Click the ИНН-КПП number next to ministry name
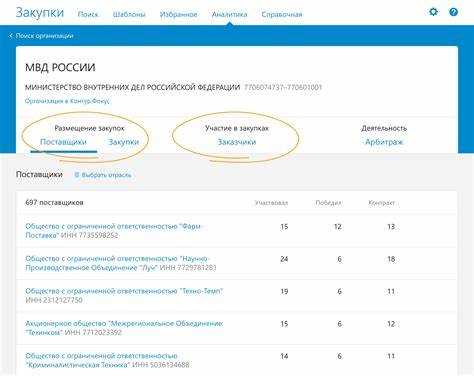 (x=283, y=87)
